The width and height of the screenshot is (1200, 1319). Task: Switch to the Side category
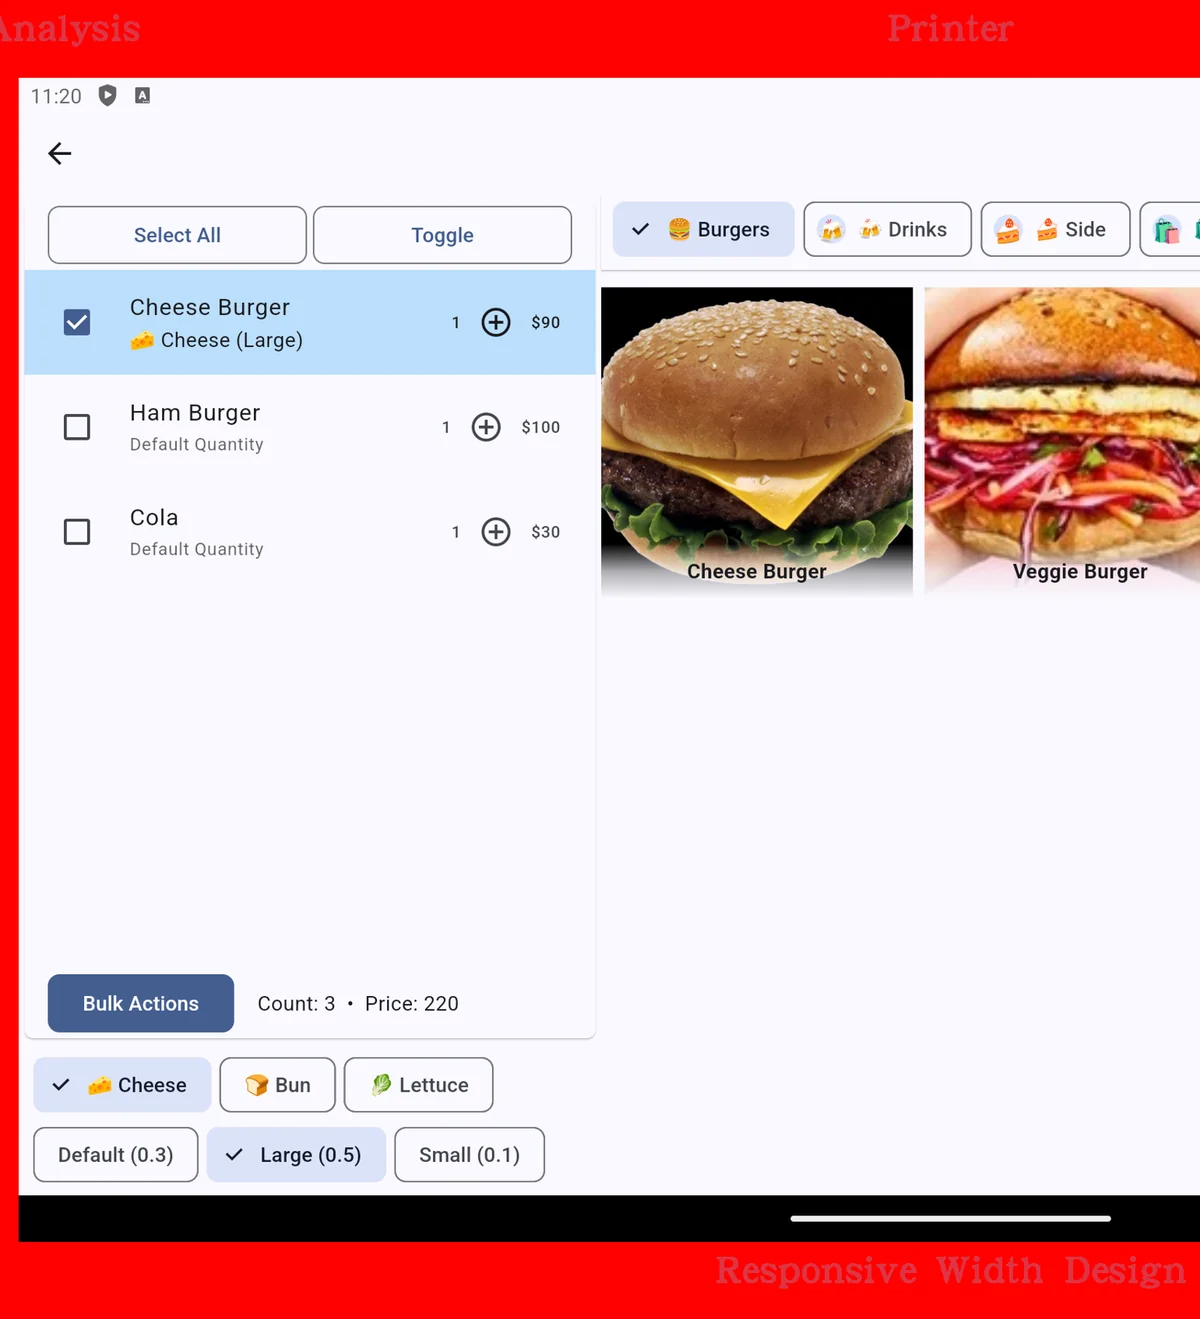coord(1055,229)
